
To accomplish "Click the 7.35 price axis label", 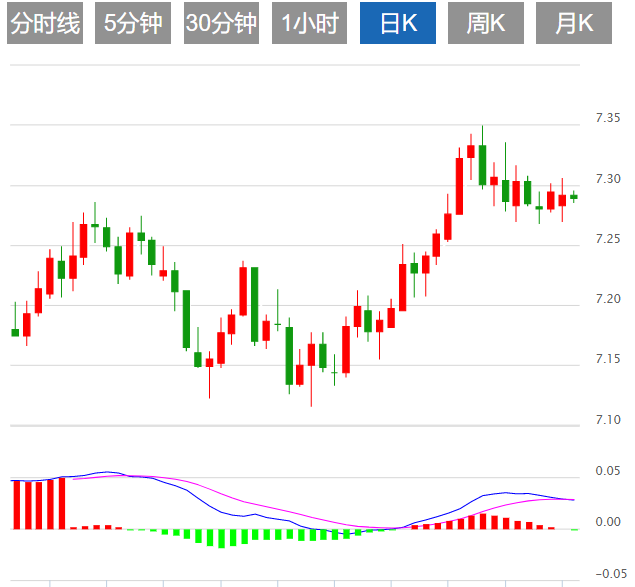I will 607,118.
